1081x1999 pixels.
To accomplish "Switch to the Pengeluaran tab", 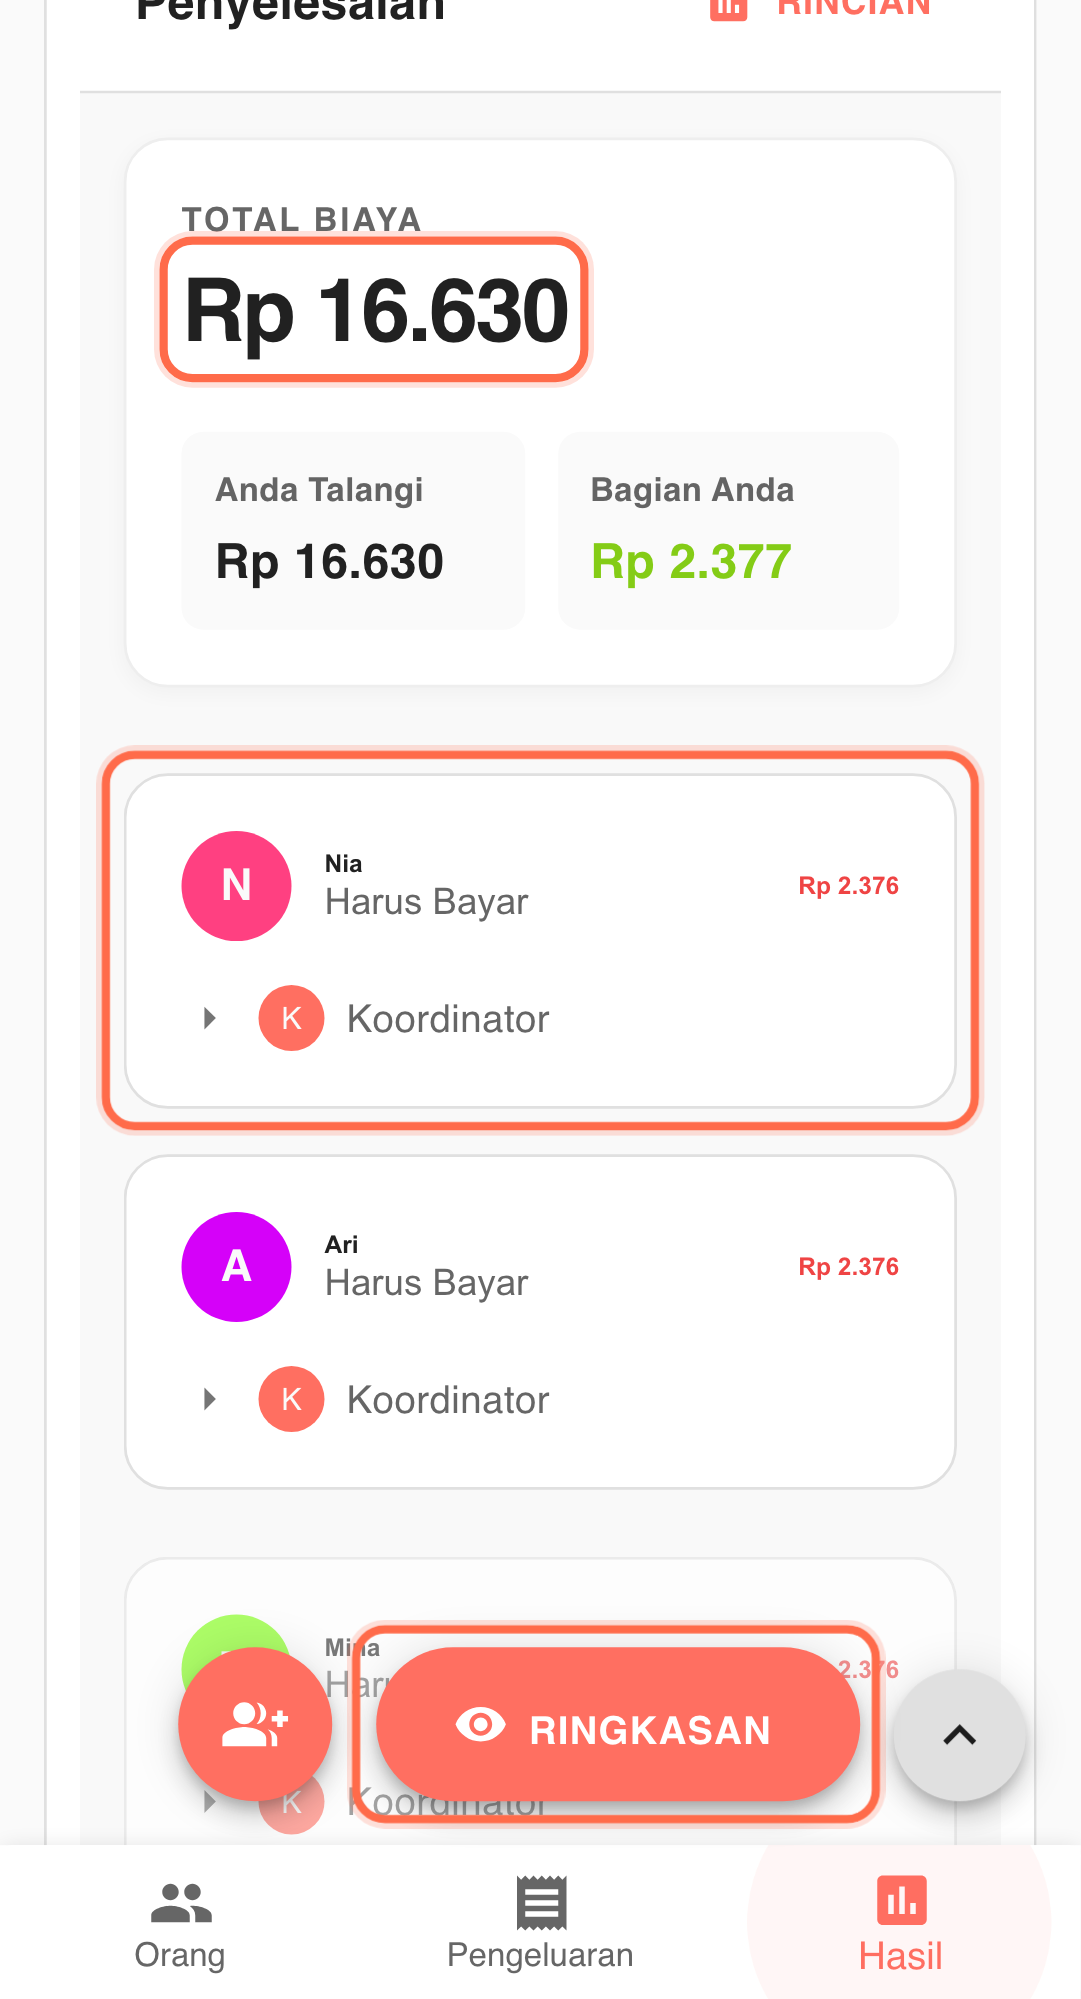I will point(540,1924).
